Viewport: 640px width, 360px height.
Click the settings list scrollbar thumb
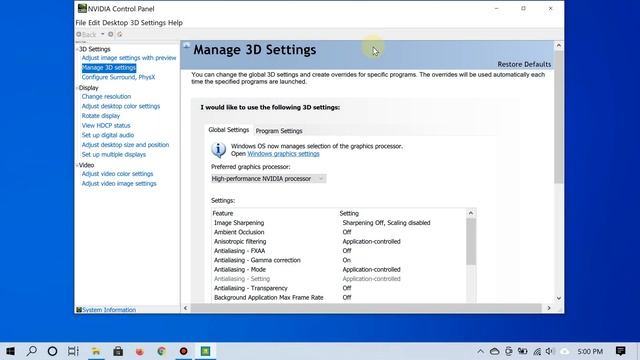click(471, 242)
